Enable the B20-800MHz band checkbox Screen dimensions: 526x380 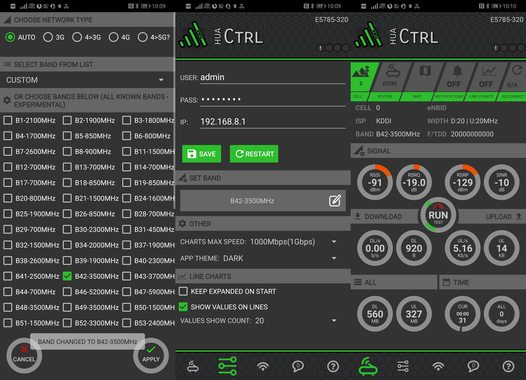point(8,198)
